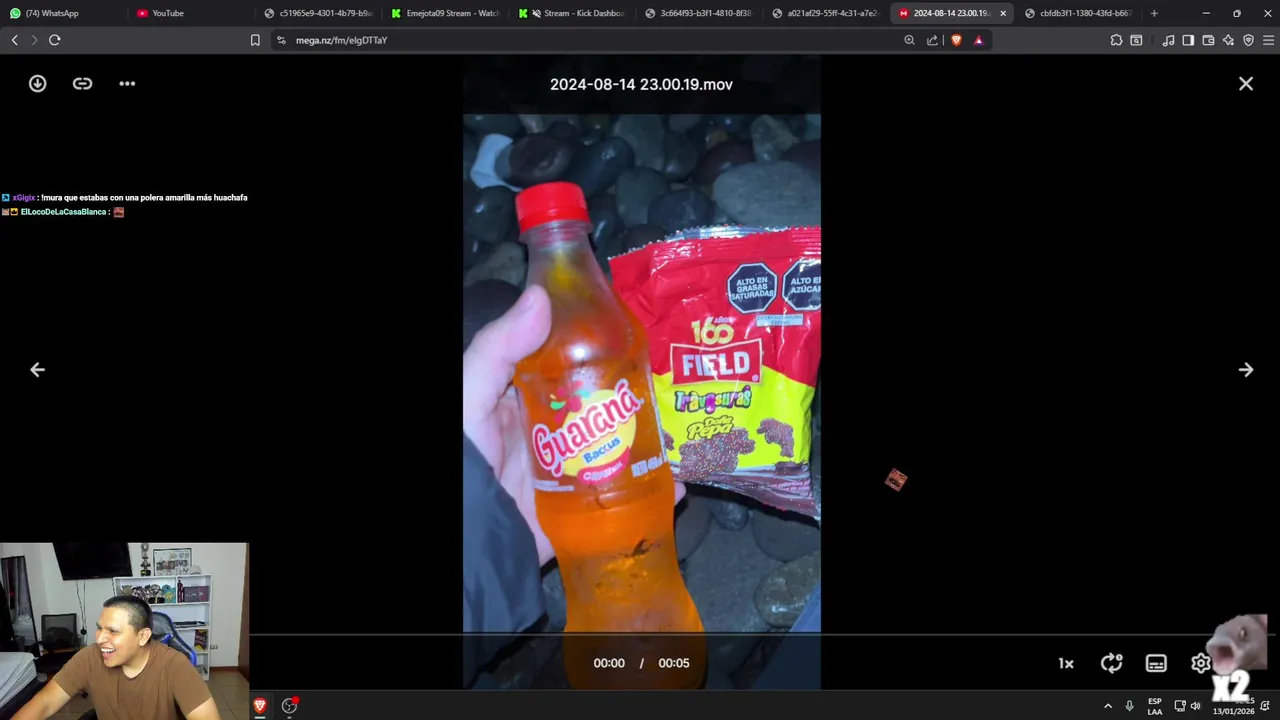Open browser extensions puzzle icon
The image size is (1280, 720).
click(1116, 40)
